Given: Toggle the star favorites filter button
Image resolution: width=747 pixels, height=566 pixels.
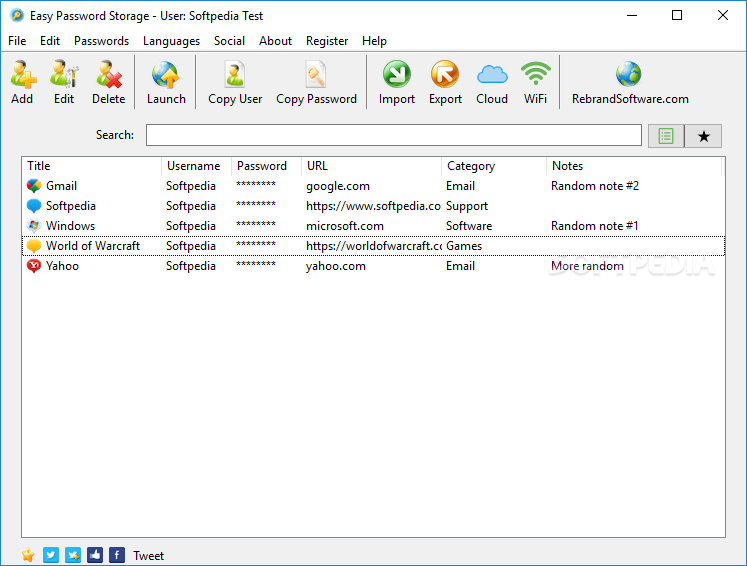Looking at the screenshot, I should pyautogui.click(x=703, y=136).
